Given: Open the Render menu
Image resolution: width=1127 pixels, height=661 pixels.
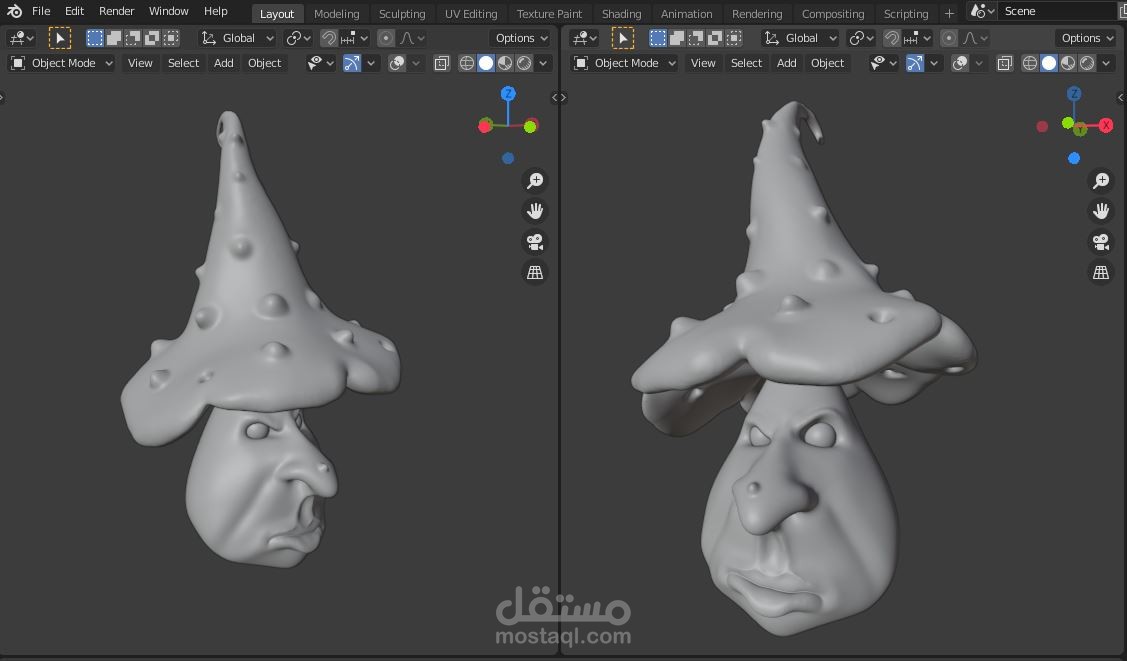Looking at the screenshot, I should click(x=116, y=11).
